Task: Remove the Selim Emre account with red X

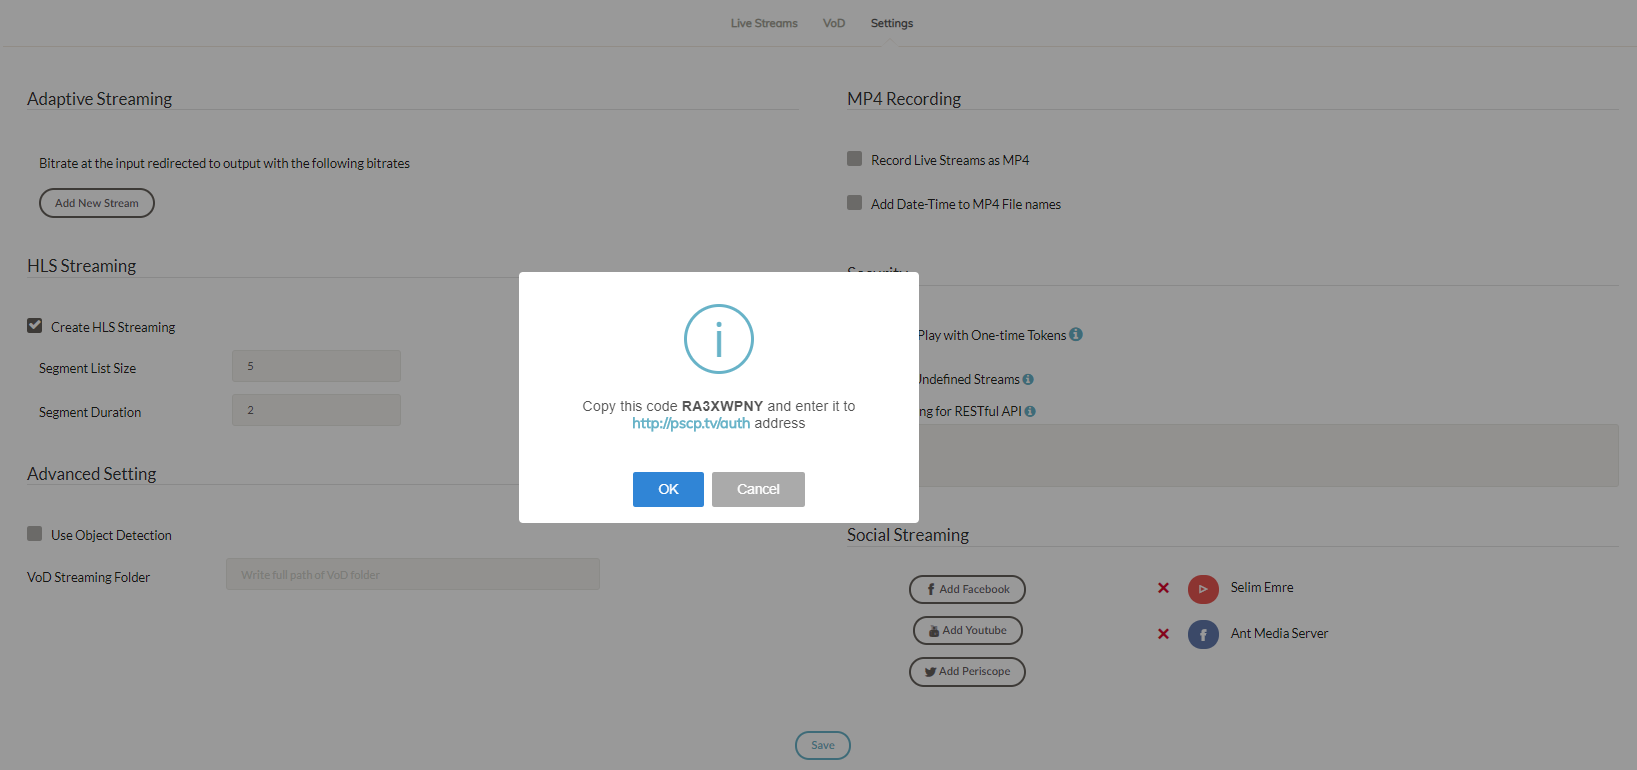Action: coord(1163,588)
